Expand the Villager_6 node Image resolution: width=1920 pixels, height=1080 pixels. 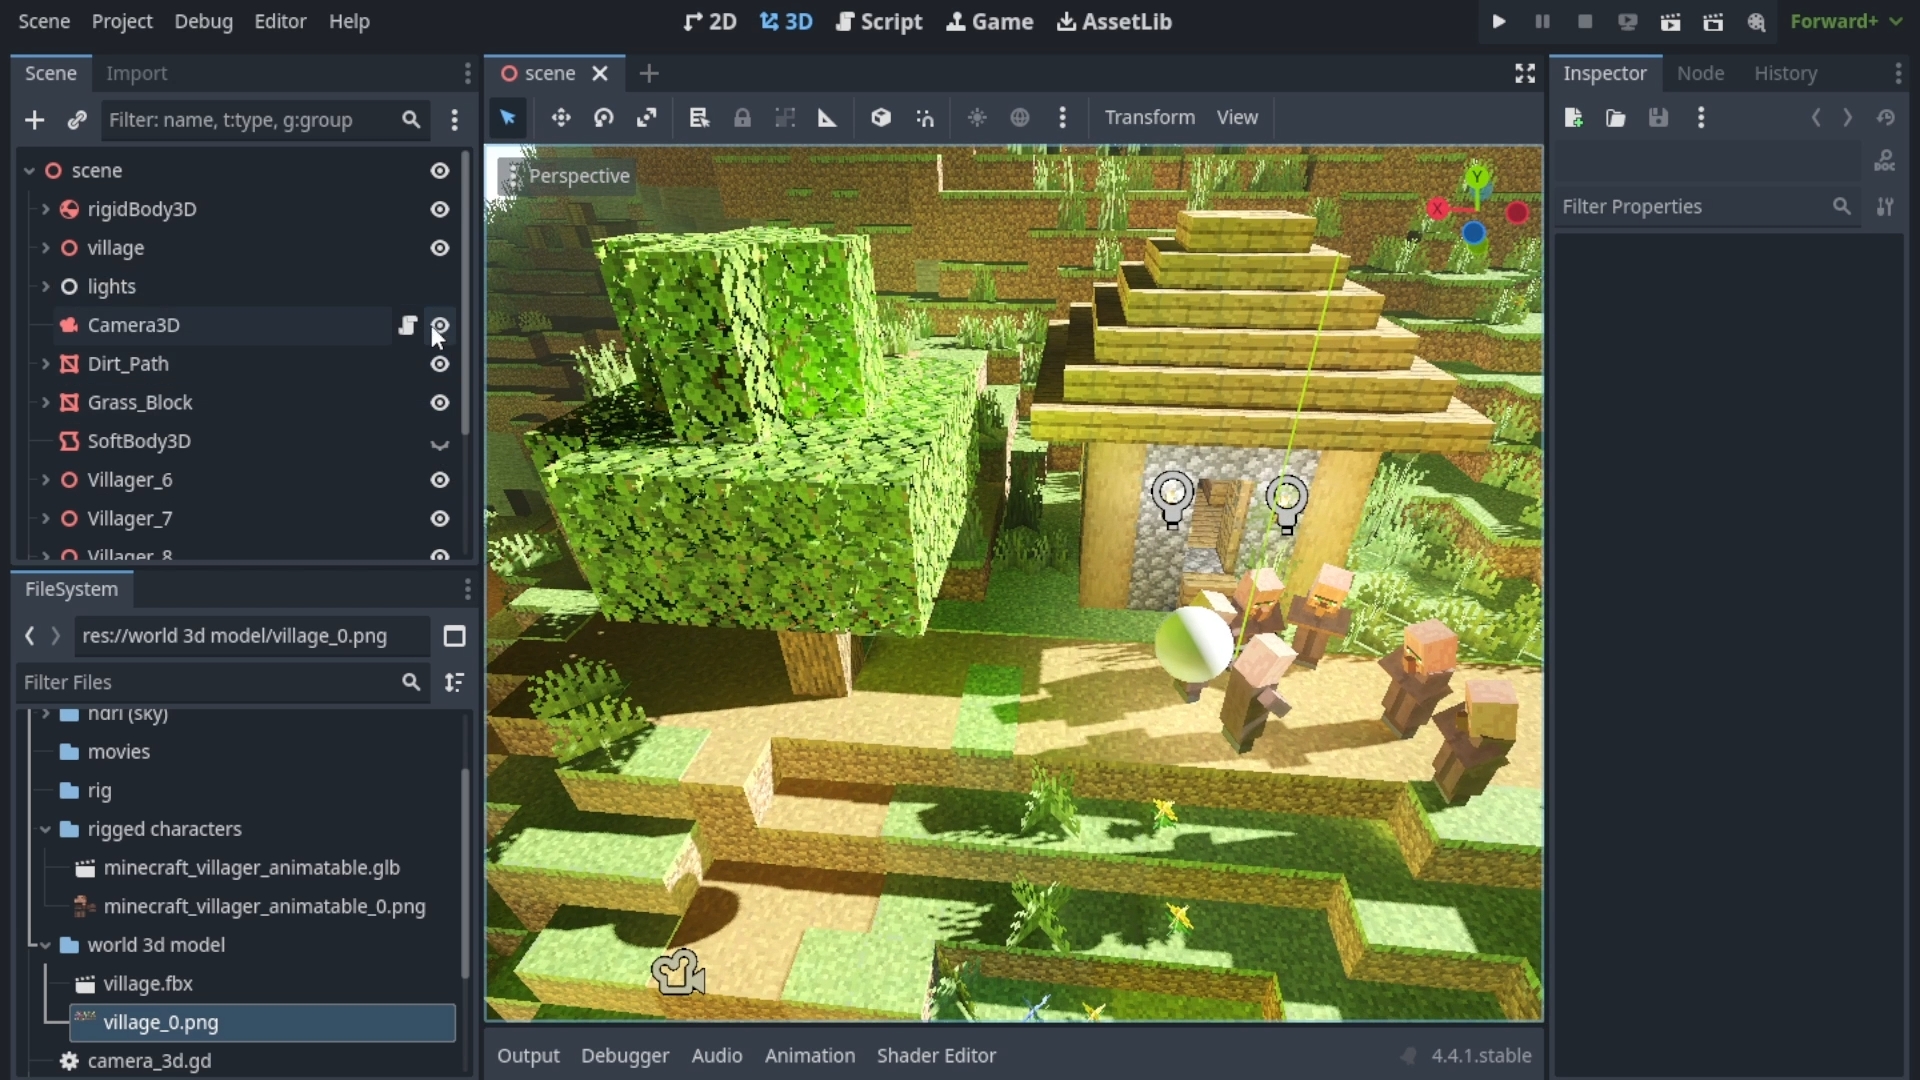(45, 480)
